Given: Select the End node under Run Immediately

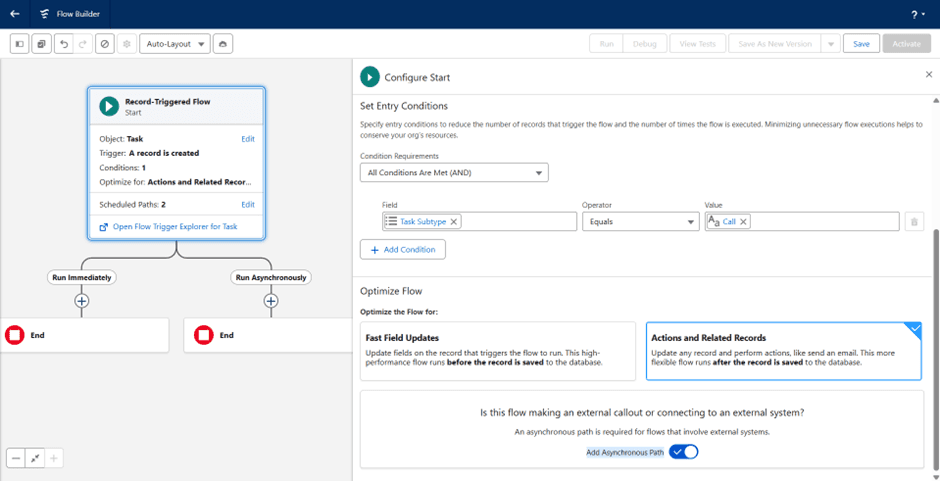Looking at the screenshot, I should (84, 335).
